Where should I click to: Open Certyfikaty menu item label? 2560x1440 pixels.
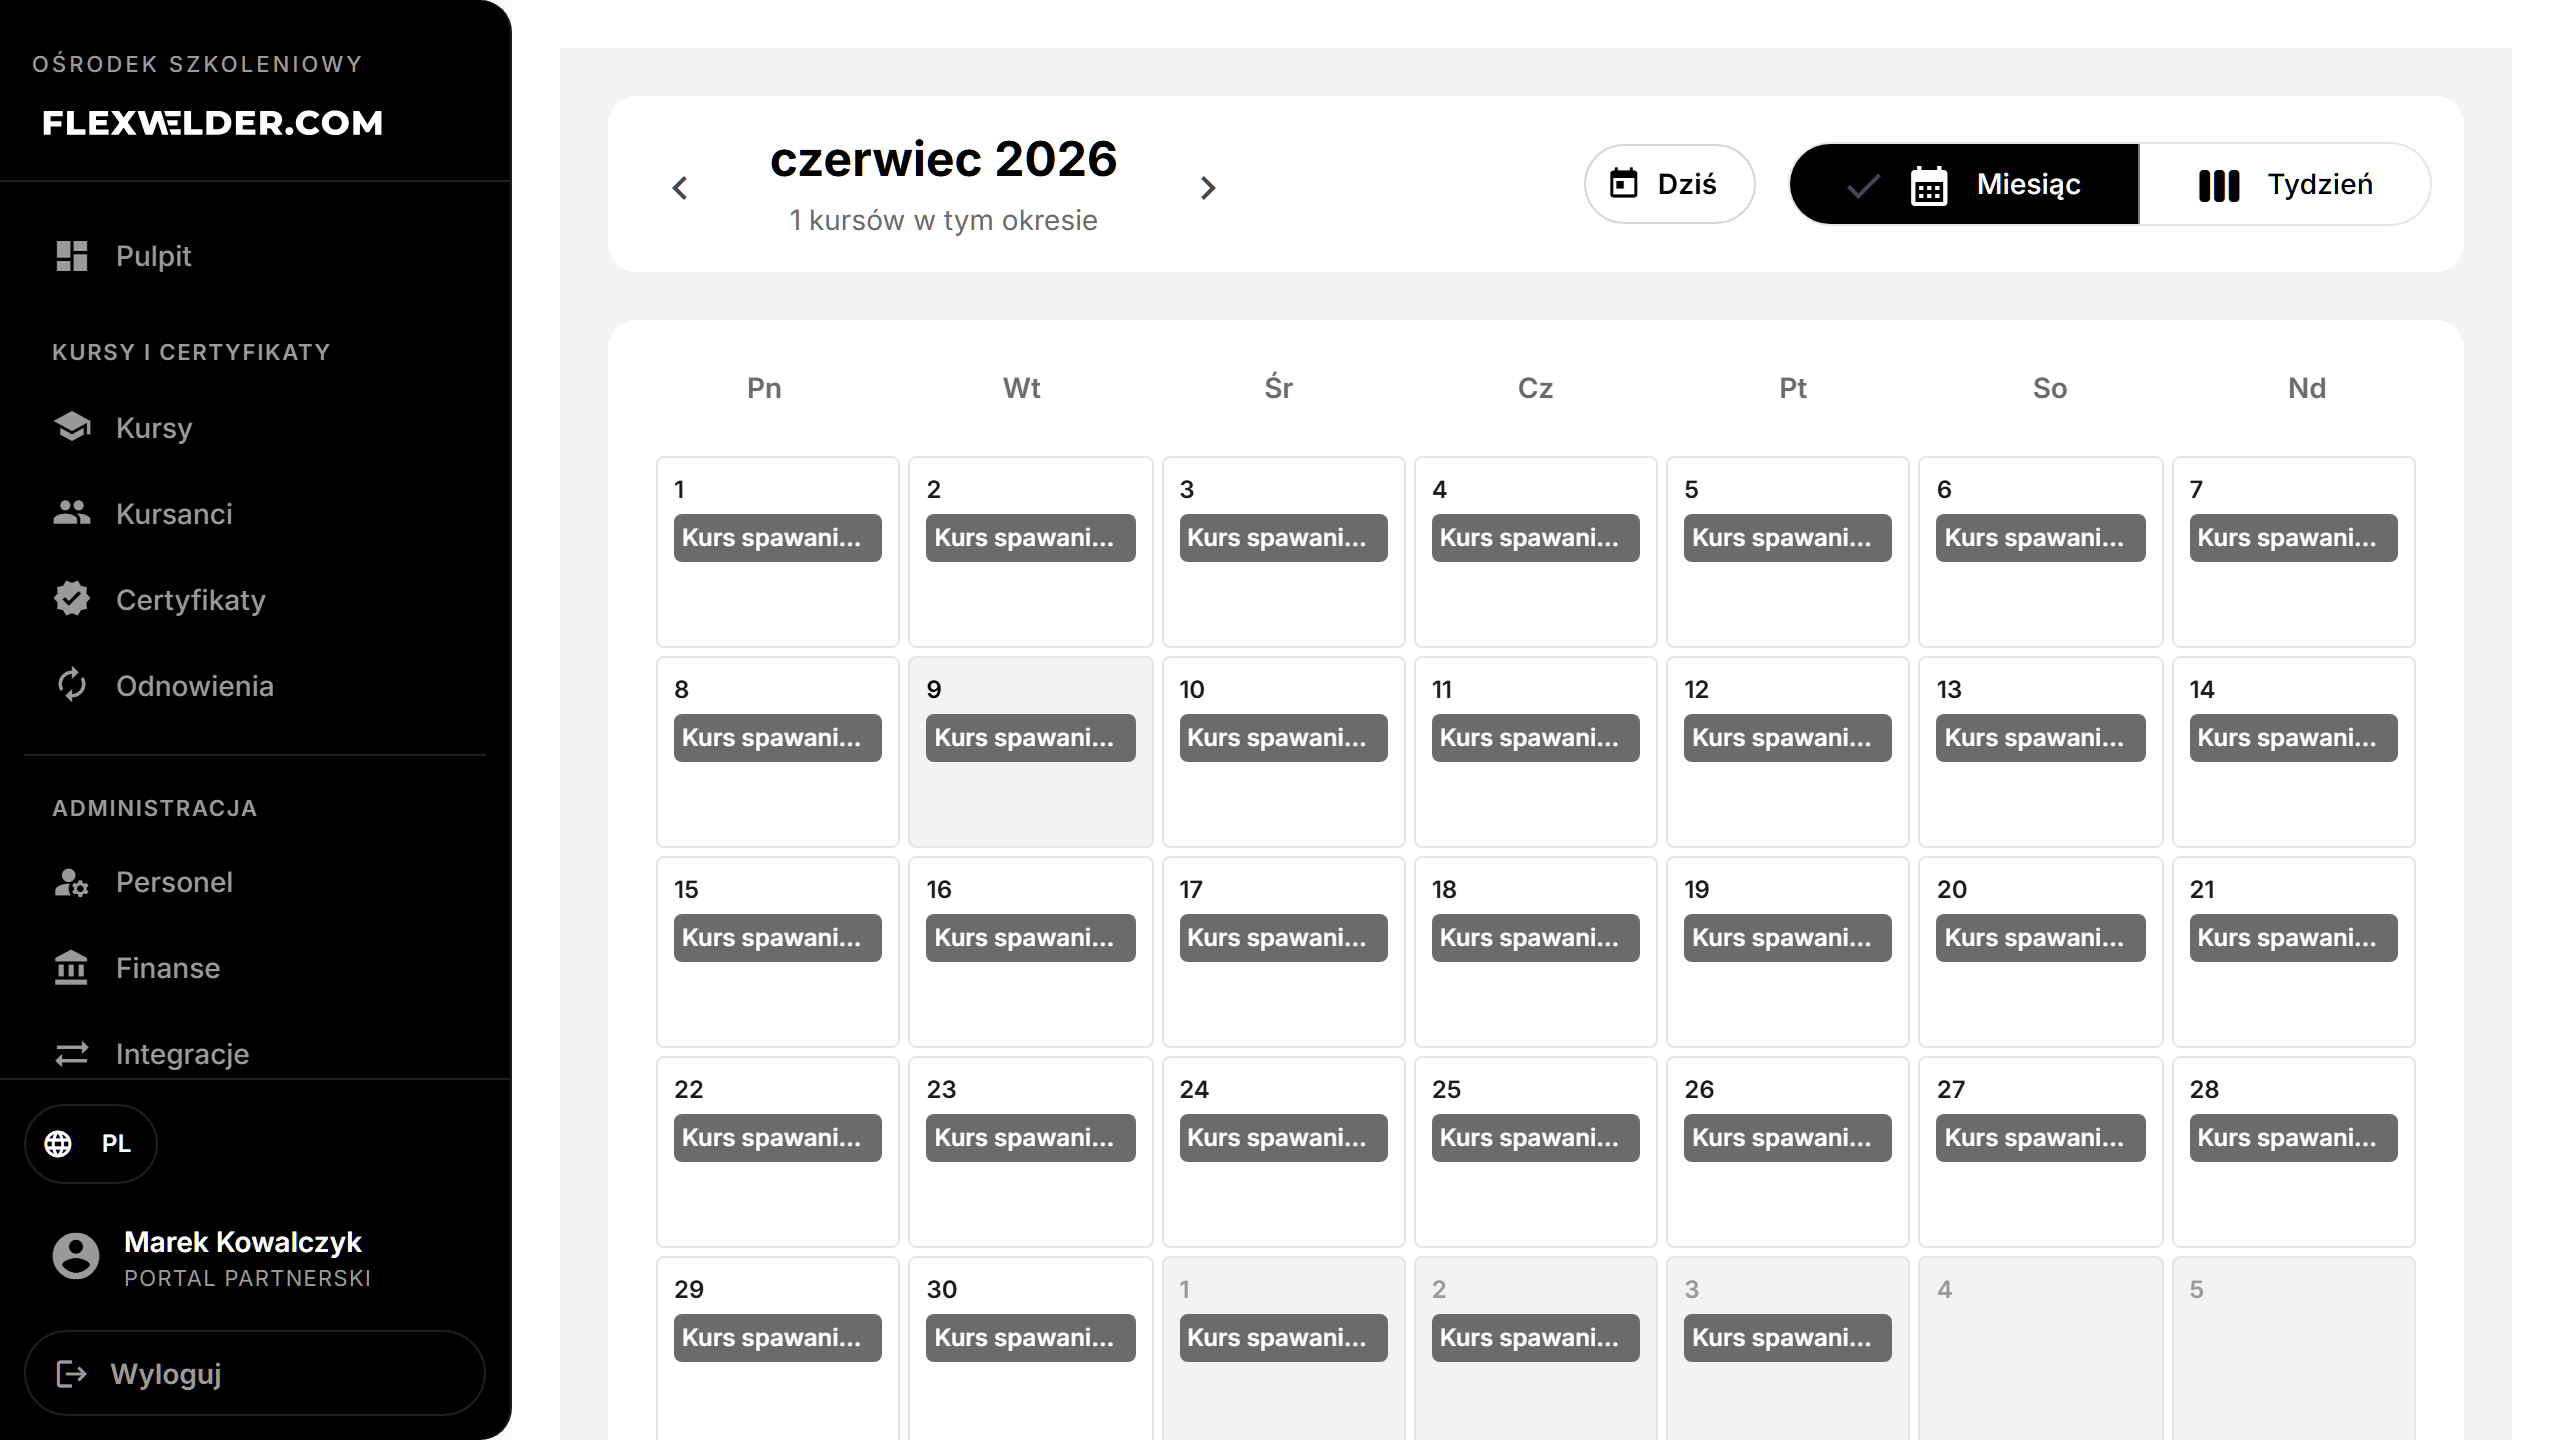191,600
